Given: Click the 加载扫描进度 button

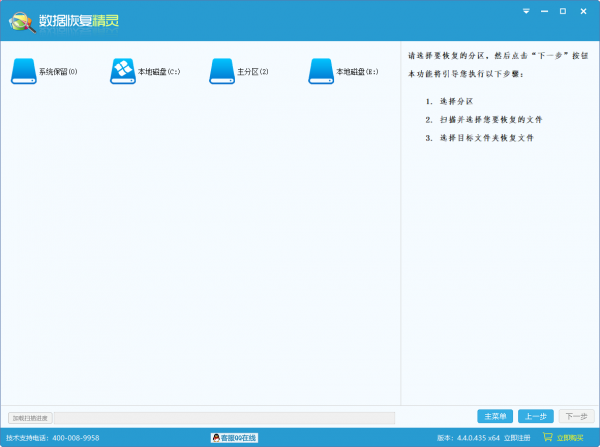Looking at the screenshot, I should pyautogui.click(x=29, y=418).
